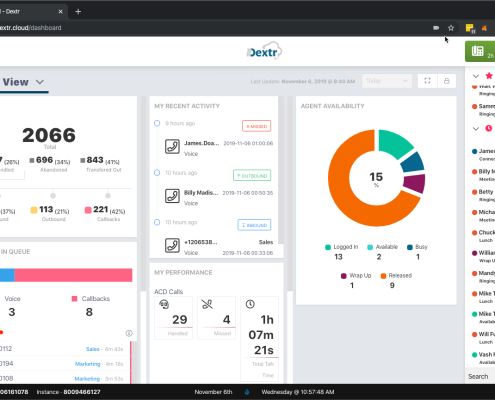Click the camera icon in the address bar
495x400 pixels.
click(x=436, y=28)
